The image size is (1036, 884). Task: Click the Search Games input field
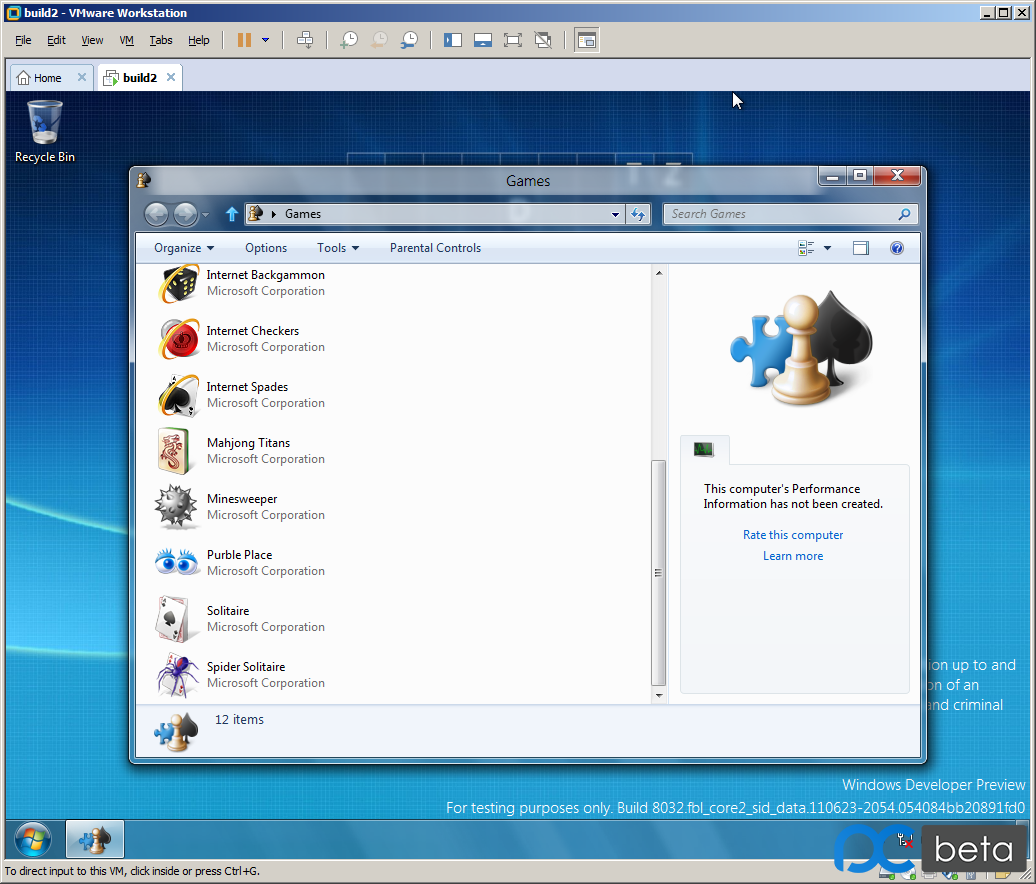(780, 214)
